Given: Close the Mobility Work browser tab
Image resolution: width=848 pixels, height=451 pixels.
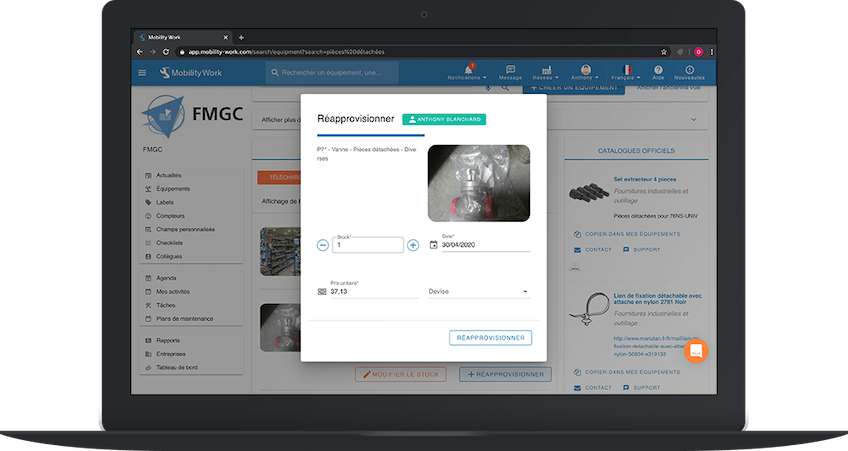Looking at the screenshot, I should pyautogui.click(x=226, y=37).
